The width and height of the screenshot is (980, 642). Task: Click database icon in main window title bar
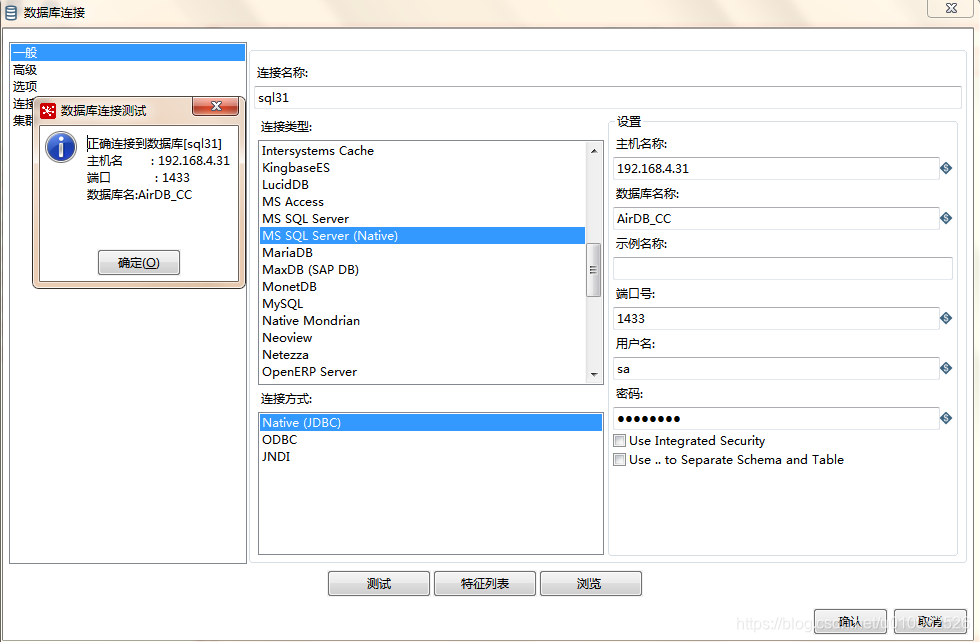(x=11, y=12)
